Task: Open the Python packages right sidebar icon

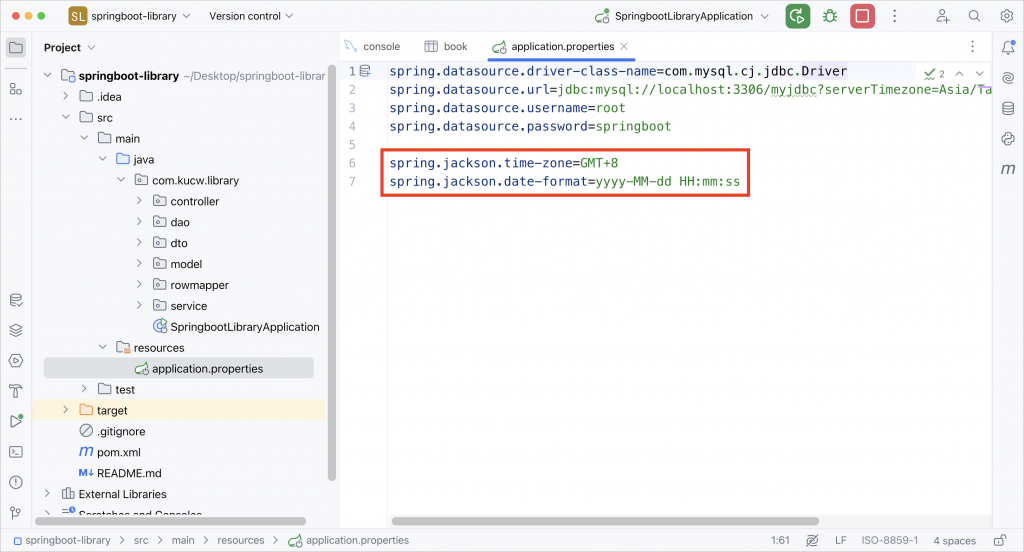Action: tap(1008, 138)
